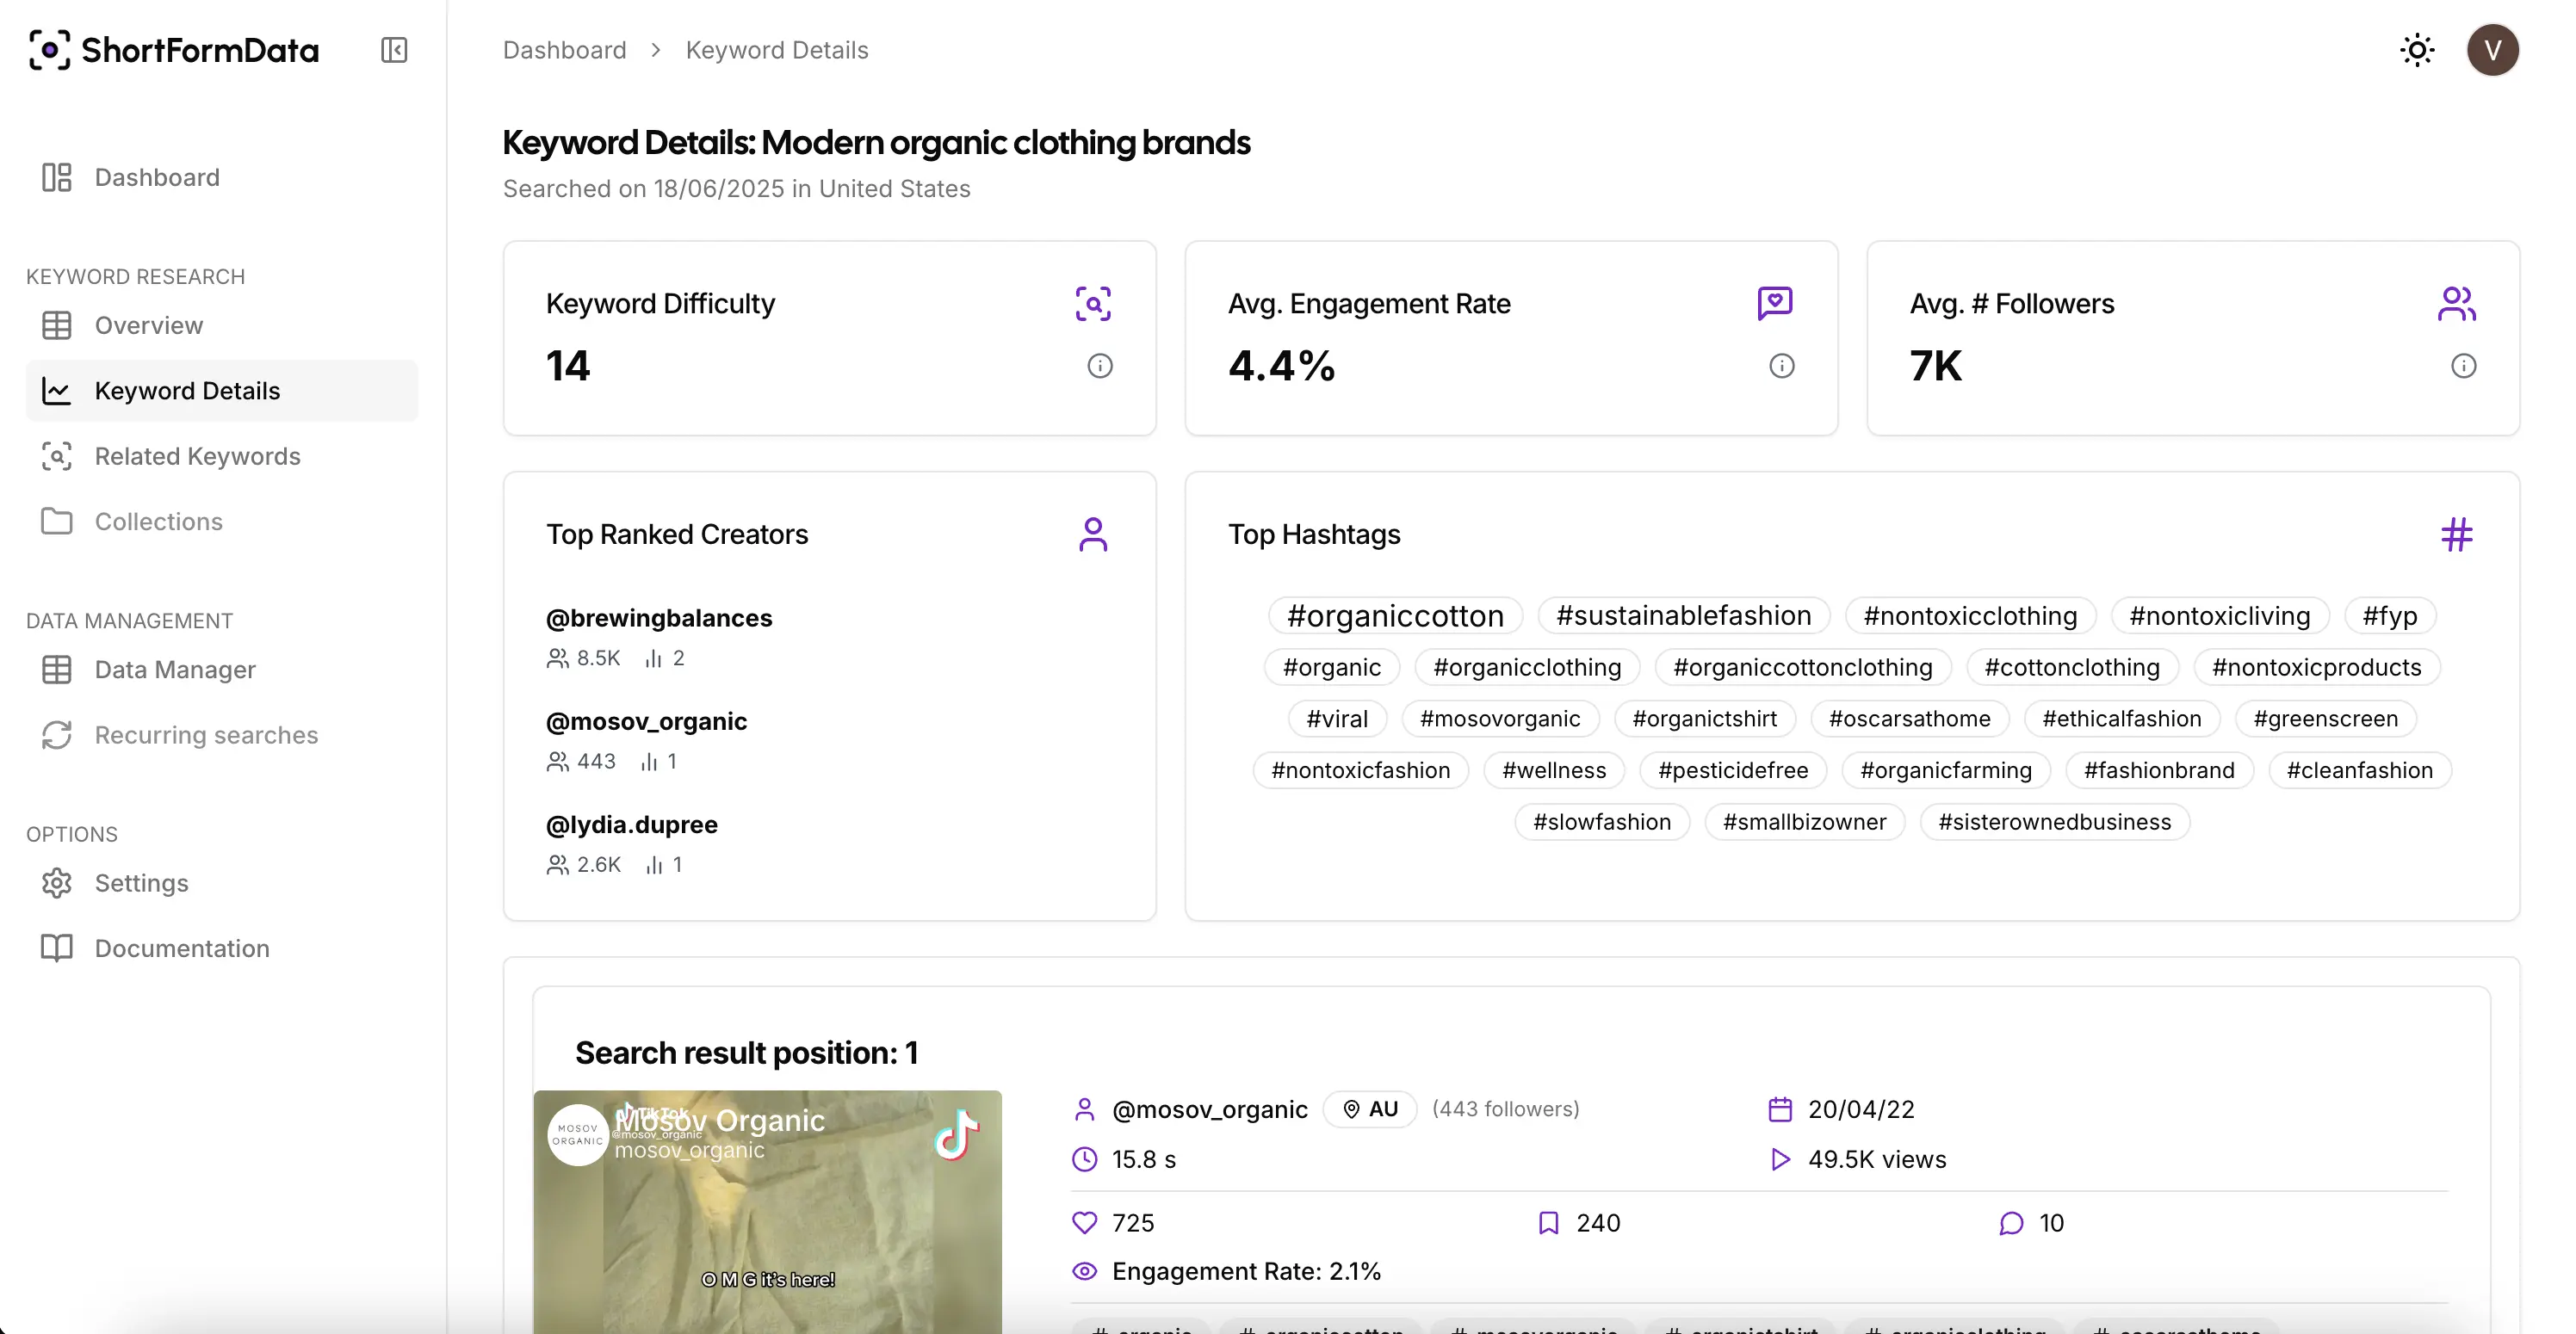Screen dimensions: 2576x1334
Task: Open the user avatar menu labeled V
Action: click(2492, 50)
